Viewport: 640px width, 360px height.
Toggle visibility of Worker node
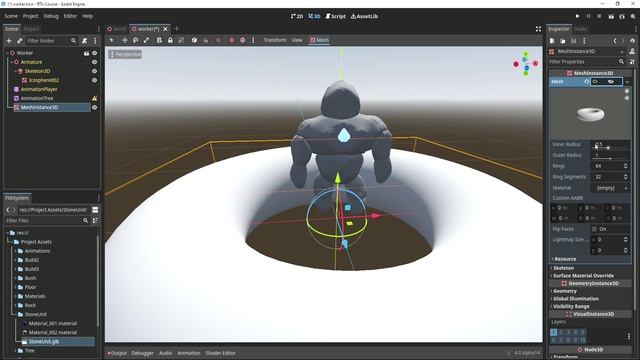point(95,53)
